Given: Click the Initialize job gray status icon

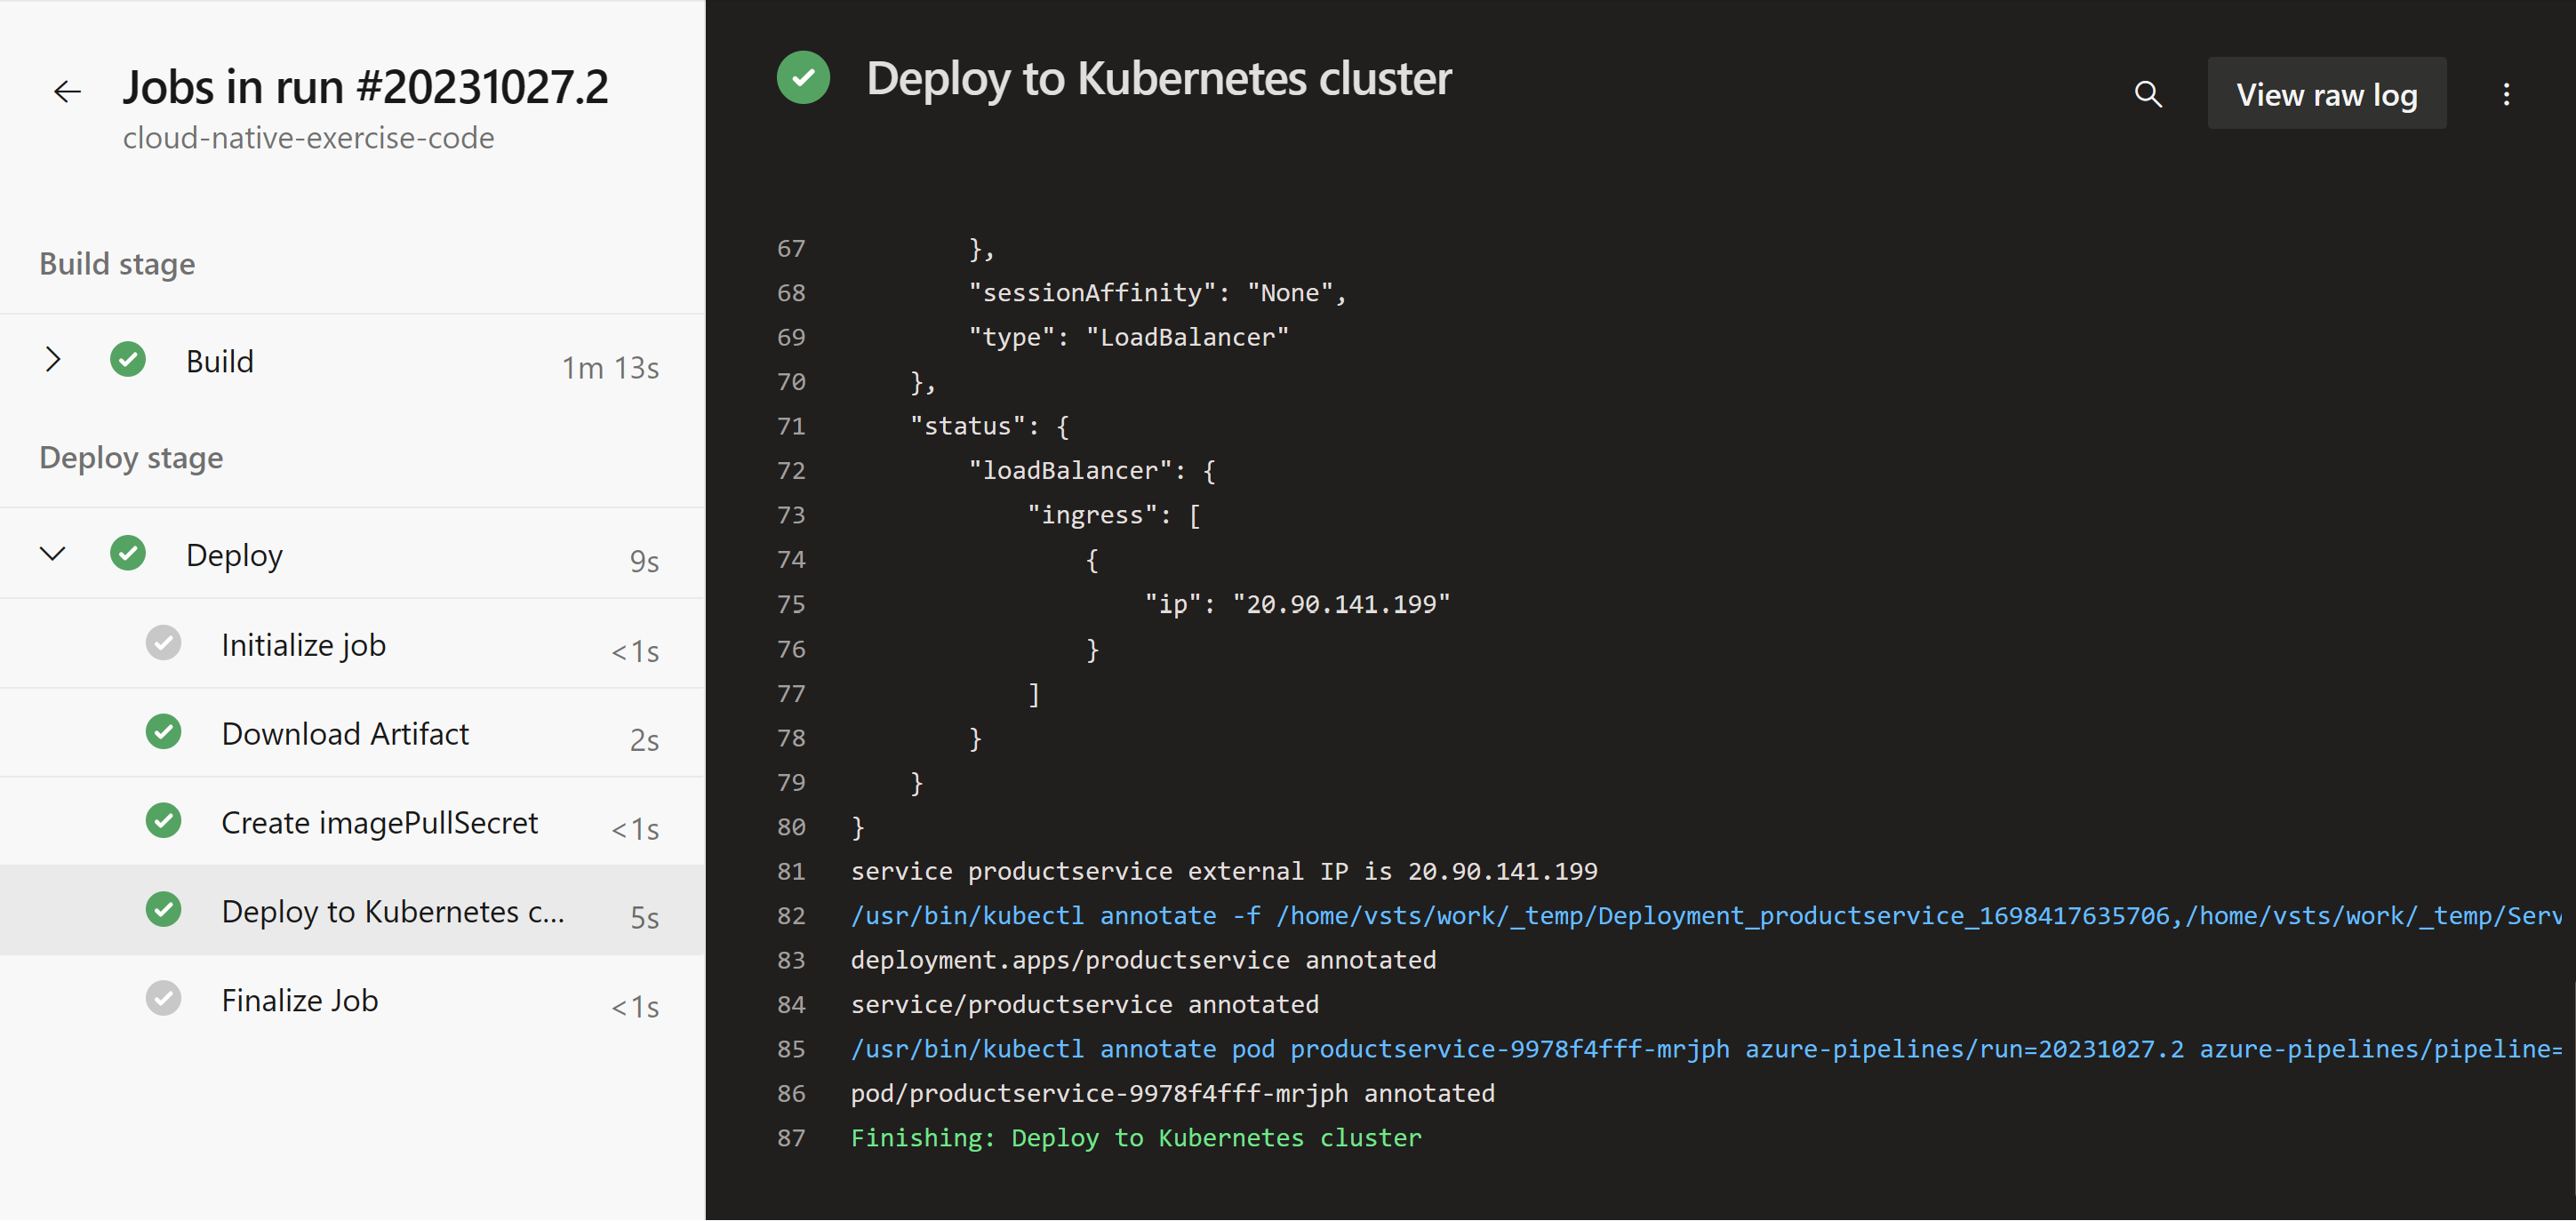Looking at the screenshot, I should click(x=164, y=643).
